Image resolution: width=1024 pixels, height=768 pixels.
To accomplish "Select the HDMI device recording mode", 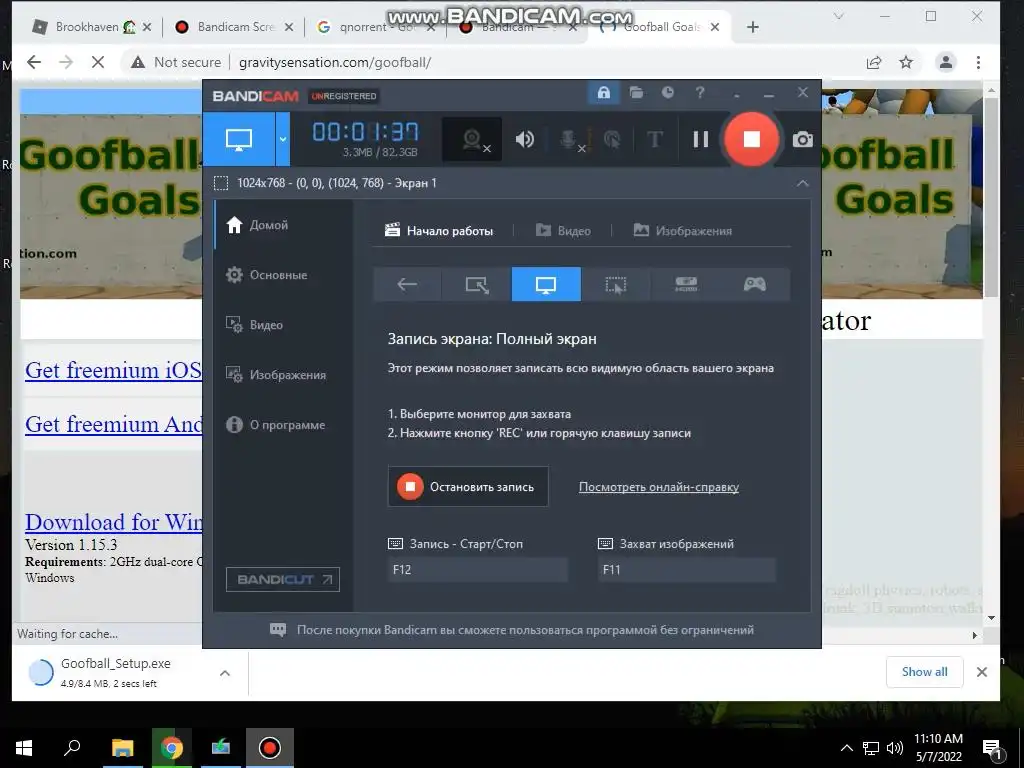I will pyautogui.click(x=685, y=284).
